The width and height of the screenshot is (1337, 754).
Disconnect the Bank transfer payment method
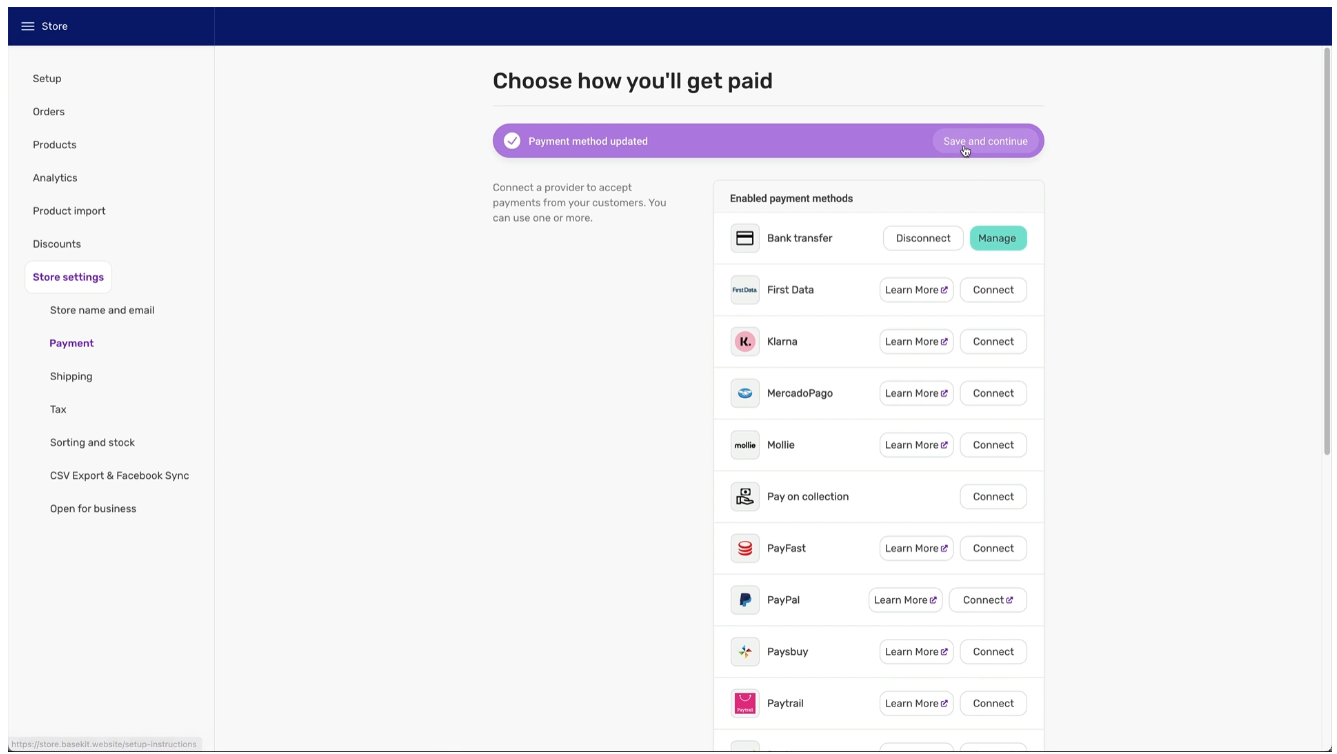pyautogui.click(x=922, y=238)
